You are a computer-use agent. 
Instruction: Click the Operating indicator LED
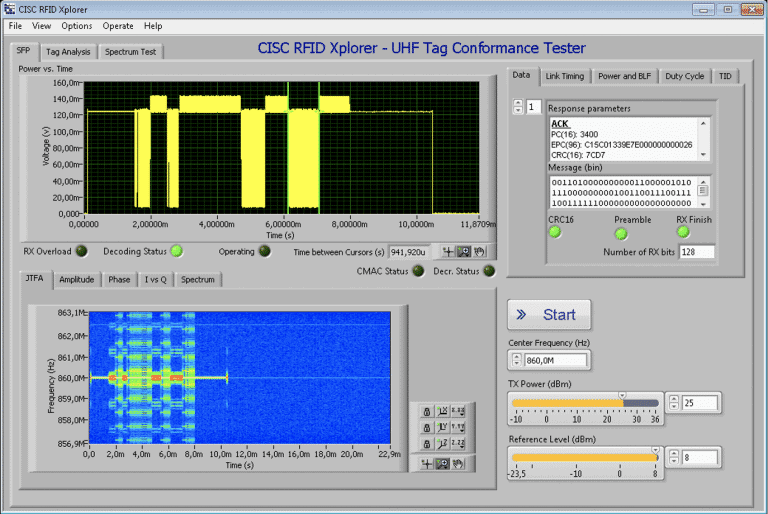click(x=264, y=251)
